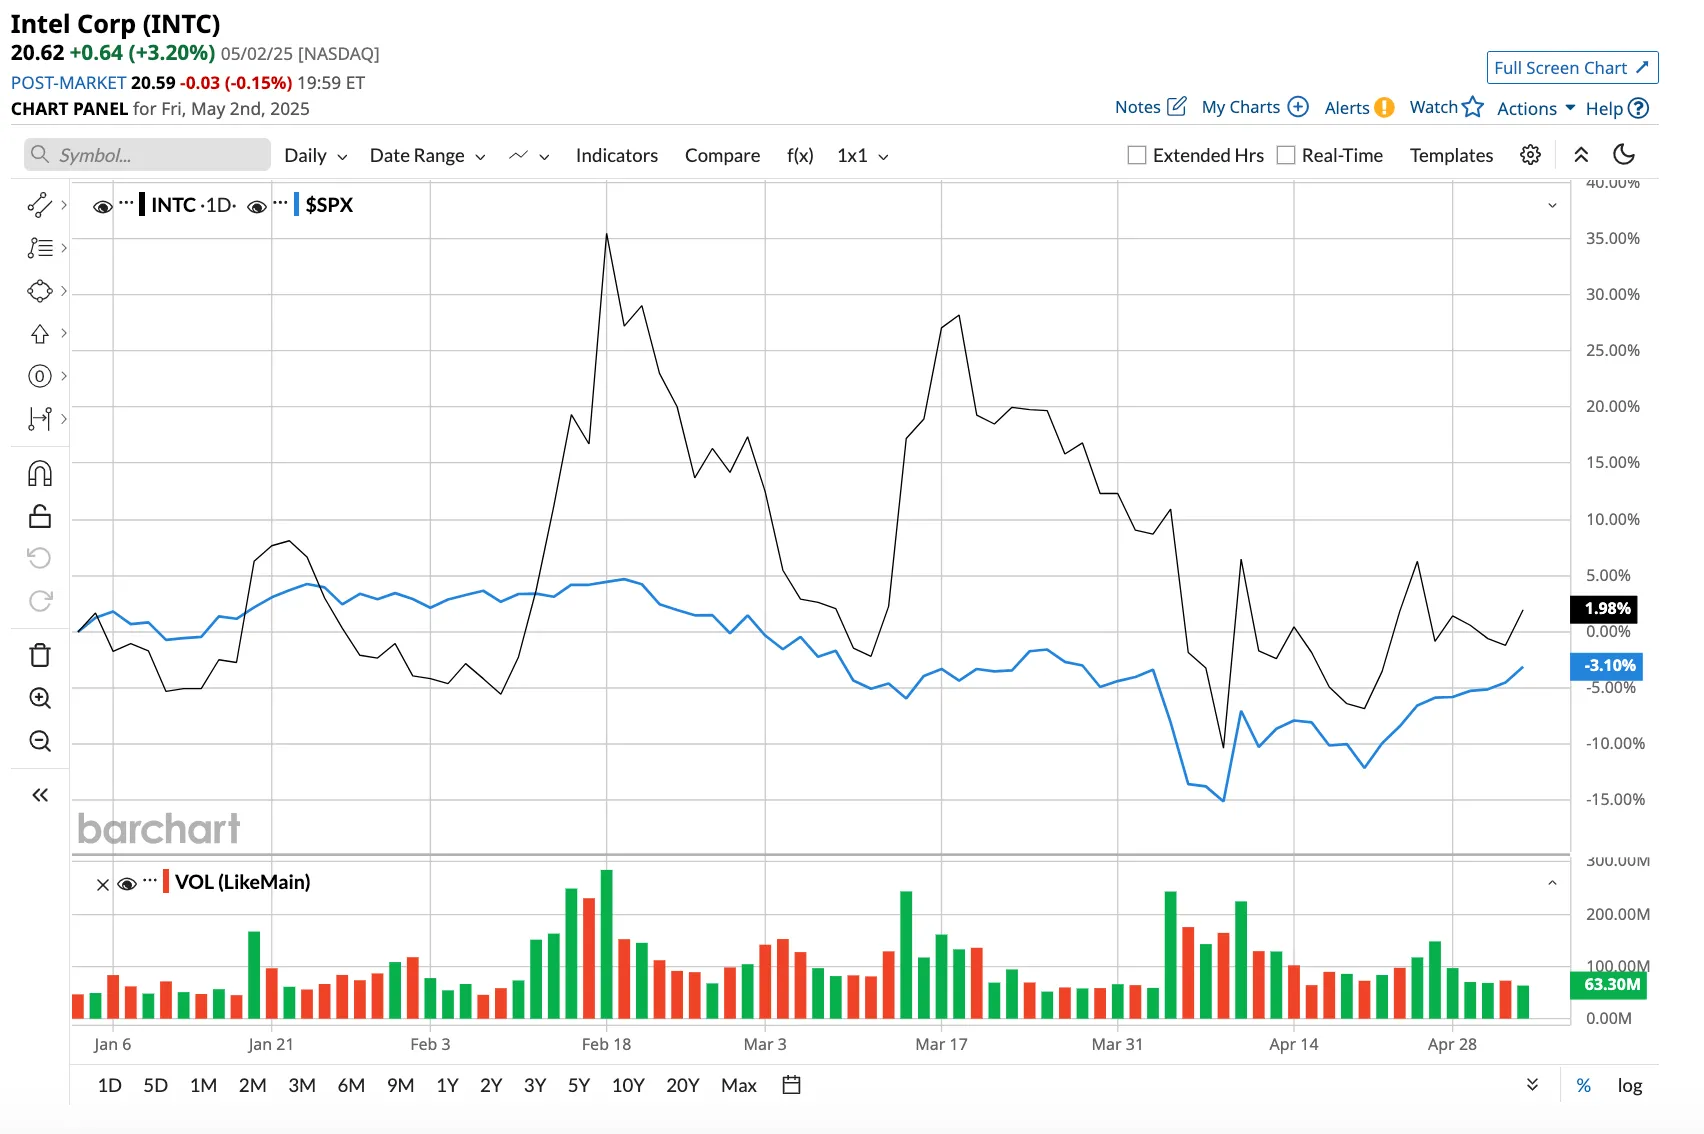1704x1134 pixels.
Task: Collapse the header with the double-chevron up icon
Action: [x=1581, y=155]
